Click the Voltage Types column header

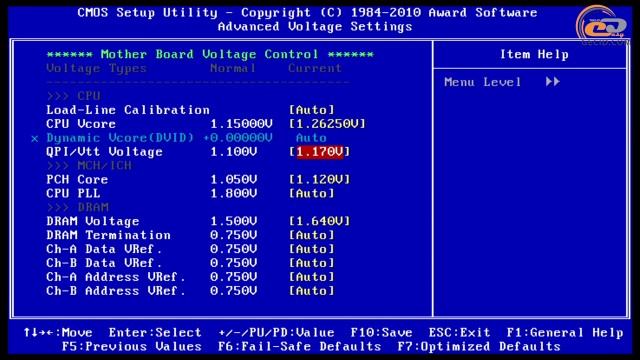click(96, 68)
